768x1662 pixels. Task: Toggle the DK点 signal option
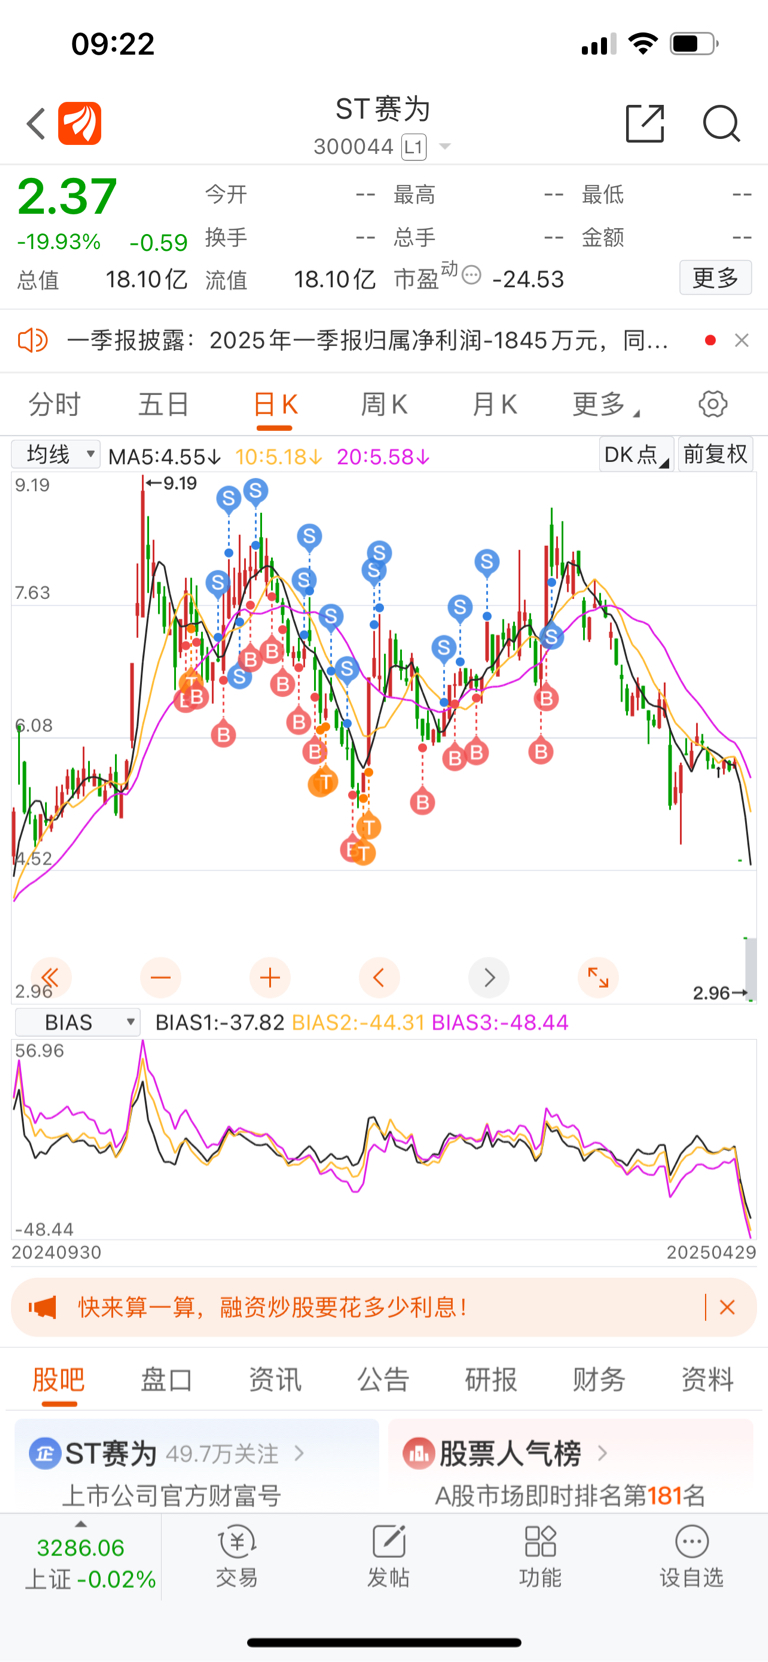click(x=637, y=455)
